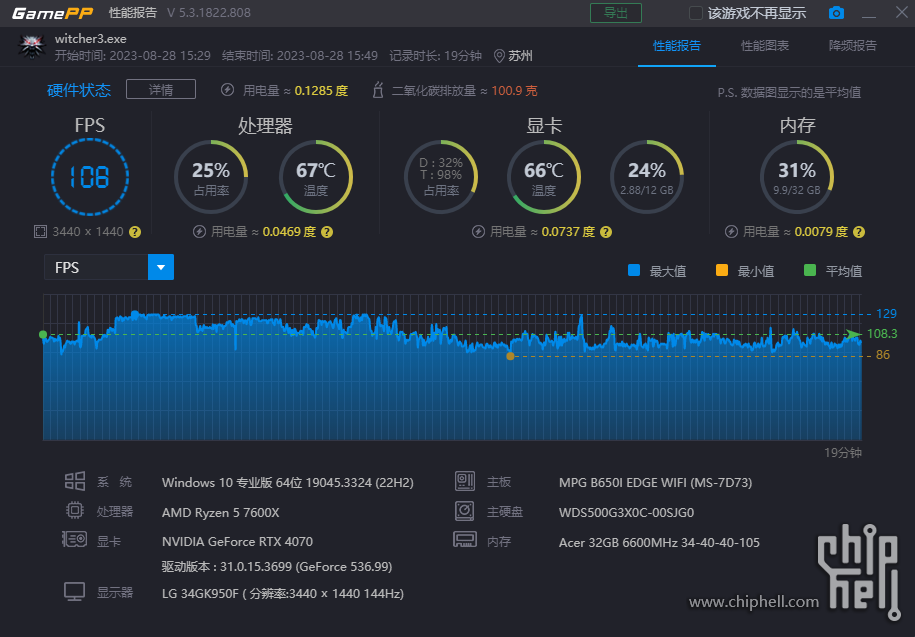Click the graphics card power lightning icon
This screenshot has height=637, width=915.
pyautogui.click(x=479, y=232)
